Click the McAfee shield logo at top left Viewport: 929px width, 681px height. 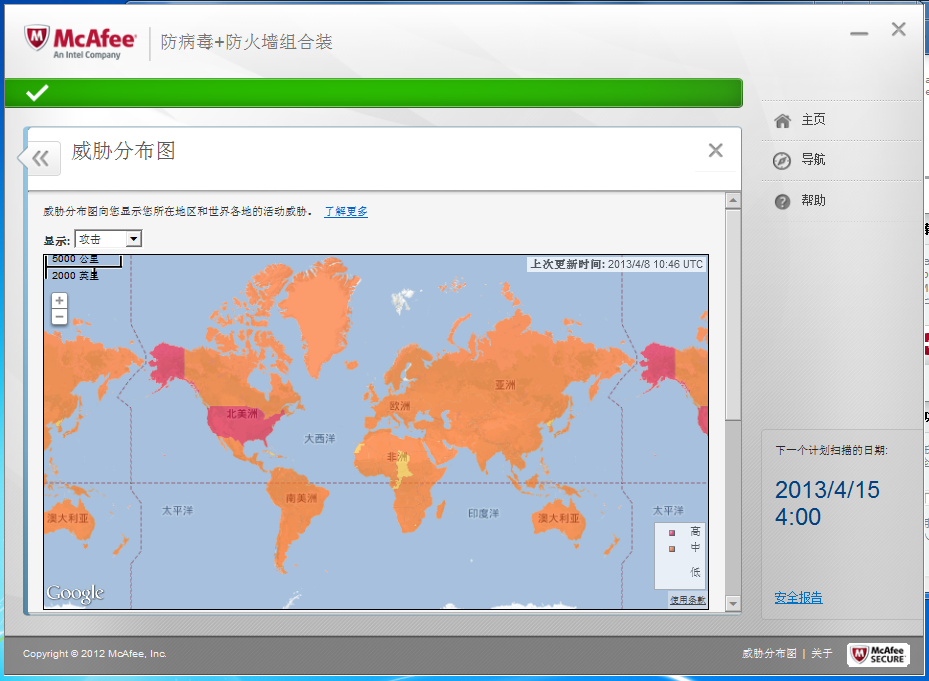pyautogui.click(x=38, y=39)
